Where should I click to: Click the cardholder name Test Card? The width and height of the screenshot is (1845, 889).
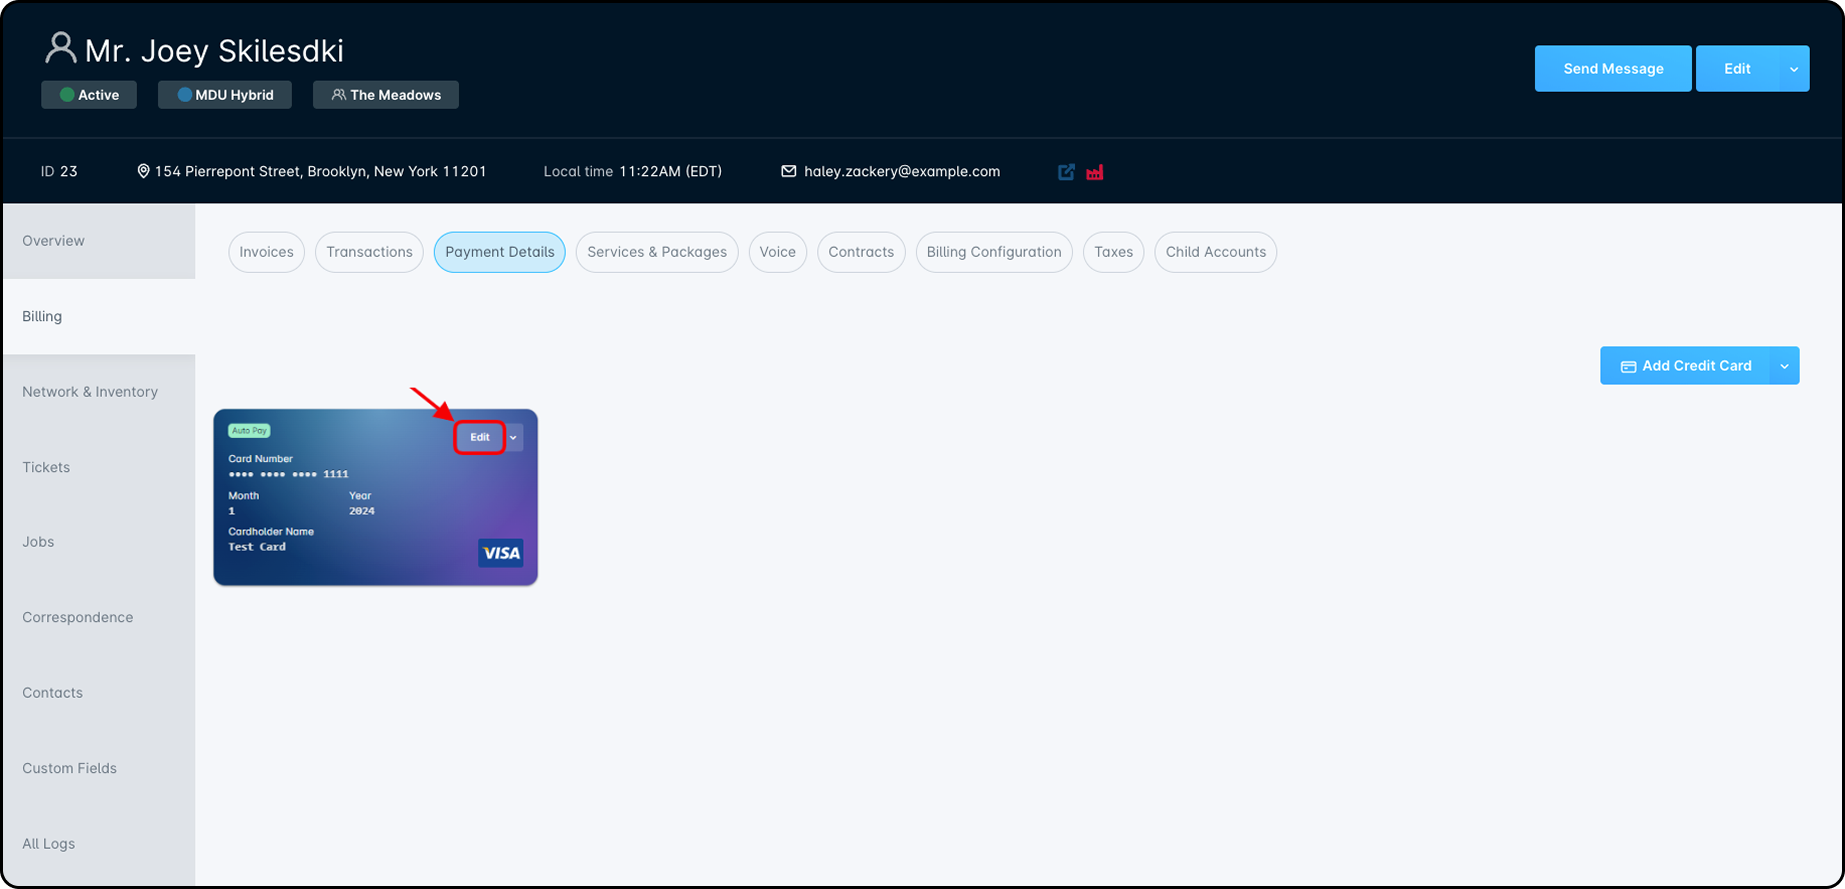coord(257,547)
